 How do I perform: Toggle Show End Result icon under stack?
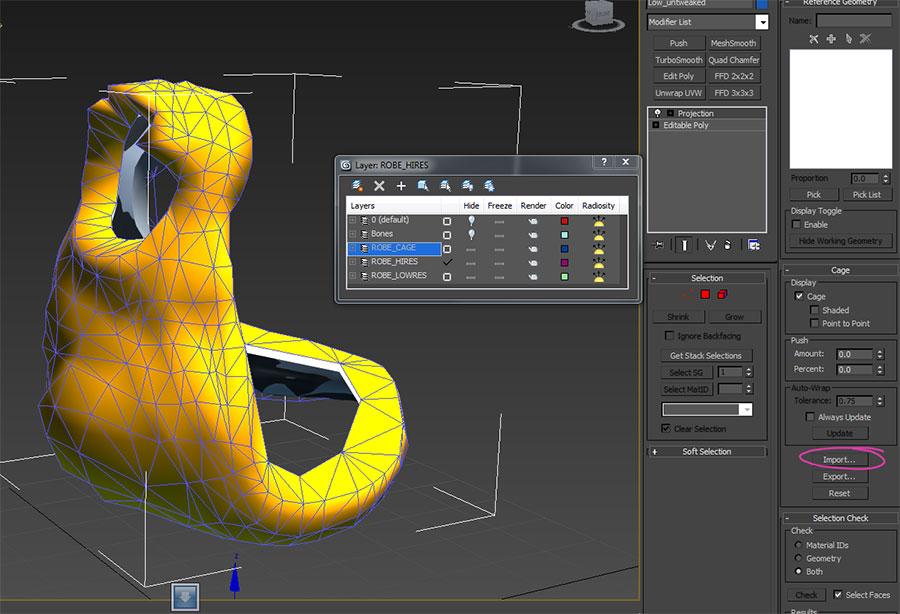tap(684, 245)
